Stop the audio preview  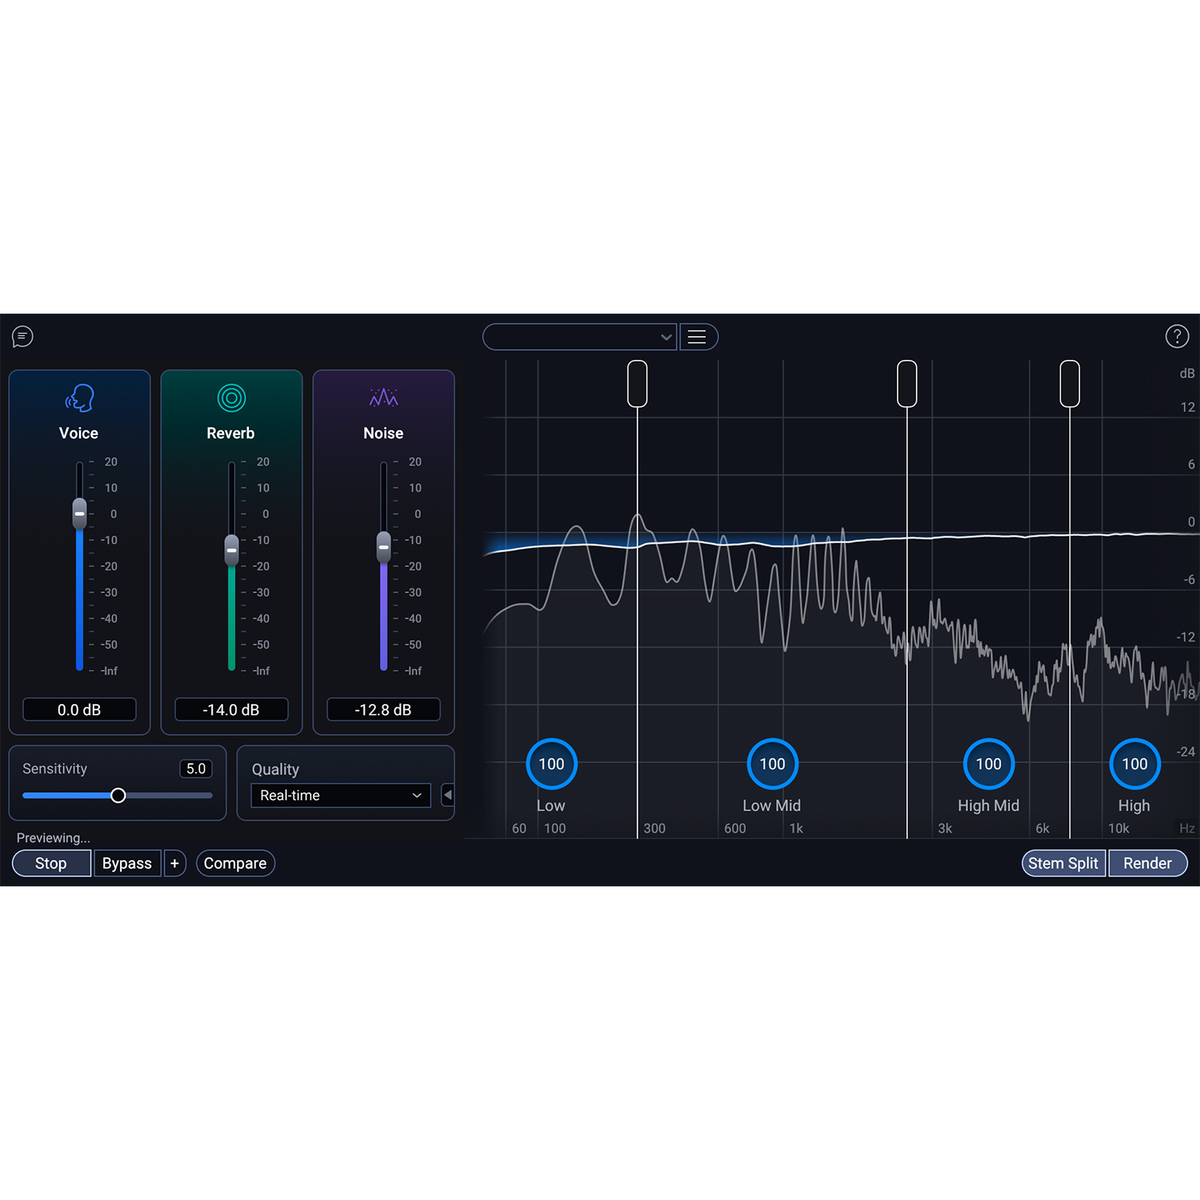[x=51, y=863]
